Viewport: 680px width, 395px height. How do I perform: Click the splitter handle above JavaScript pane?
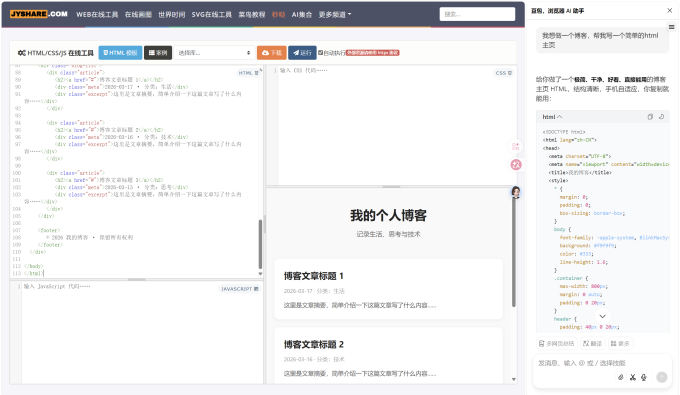tap(137, 280)
